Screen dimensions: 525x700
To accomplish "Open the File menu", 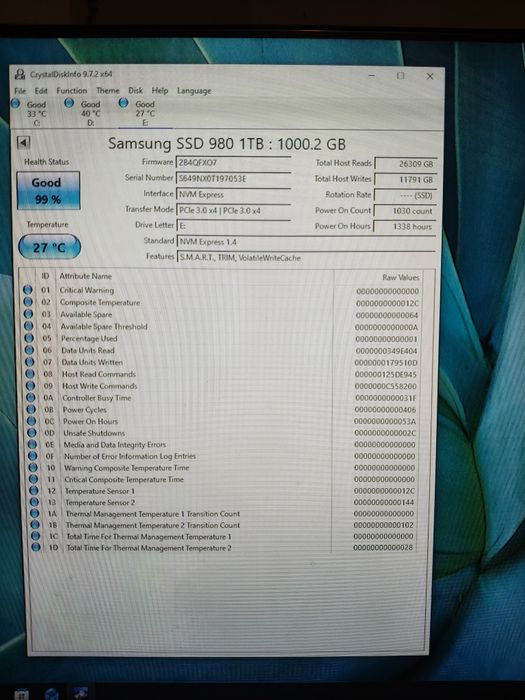I will (x=20, y=91).
